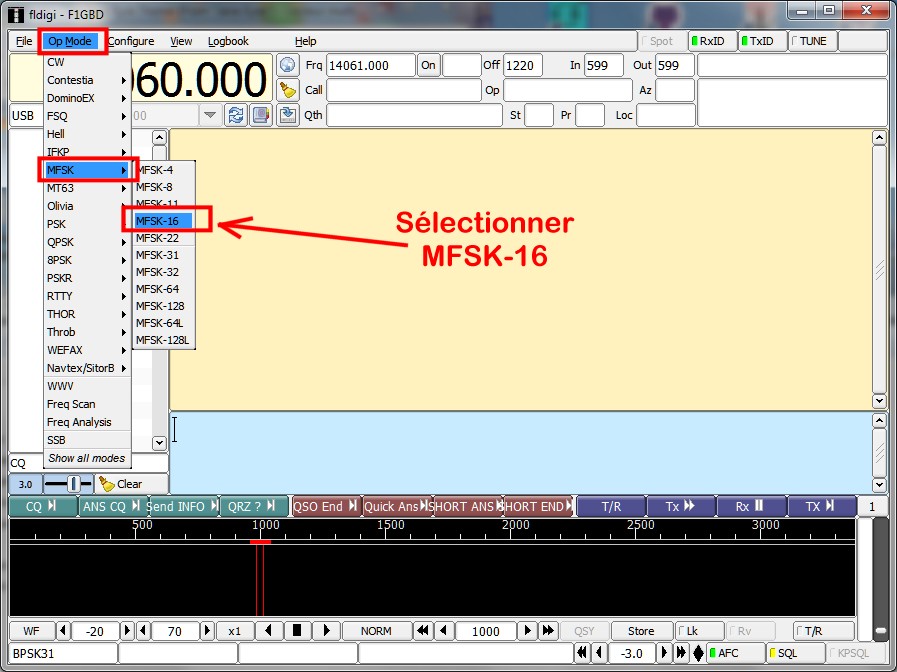Move waterfall view left with arrow
This screenshot has height=672, width=897.
[268, 630]
